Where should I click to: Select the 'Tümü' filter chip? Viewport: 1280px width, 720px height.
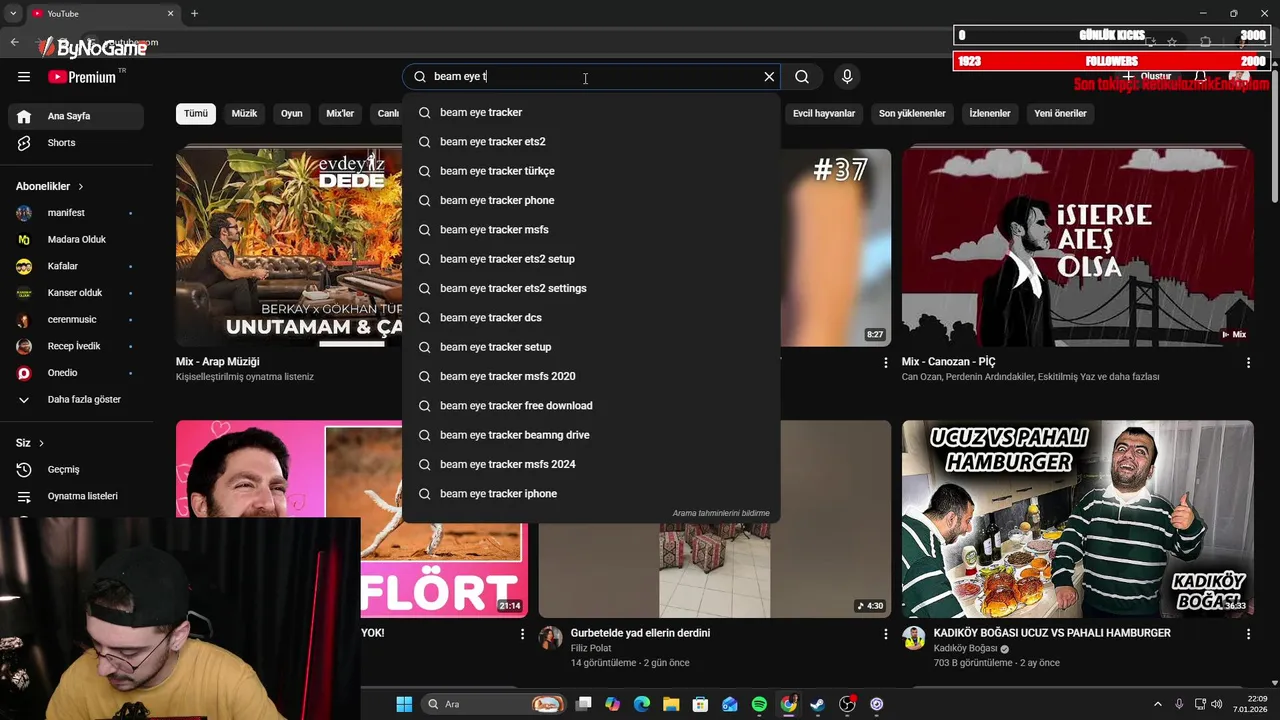[196, 113]
